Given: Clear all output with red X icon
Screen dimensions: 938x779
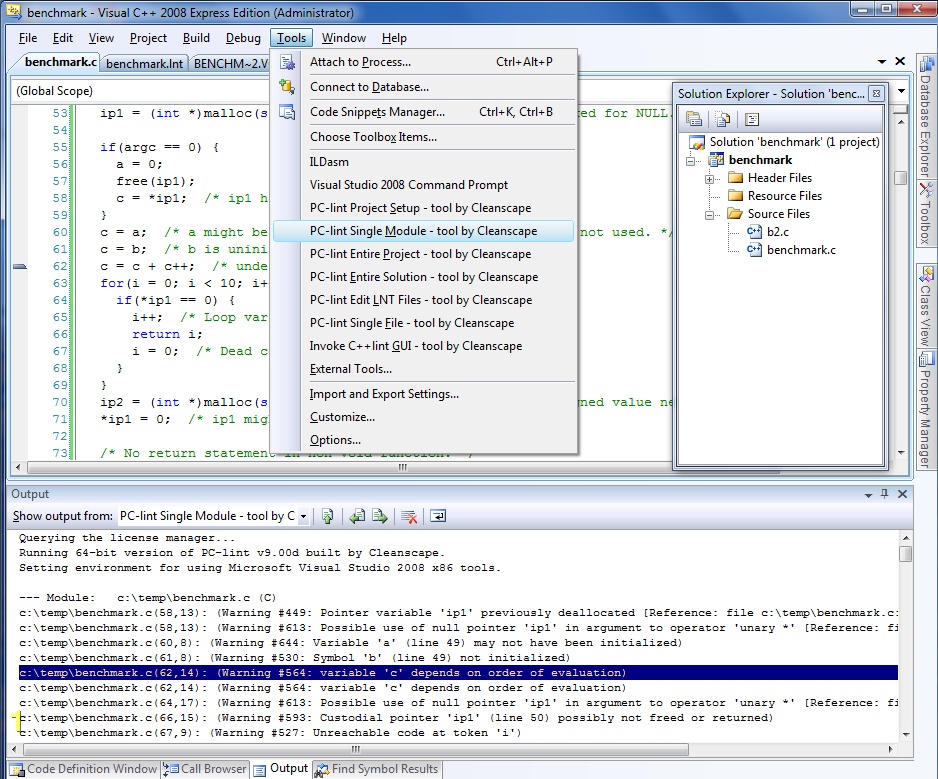Looking at the screenshot, I should [x=409, y=516].
